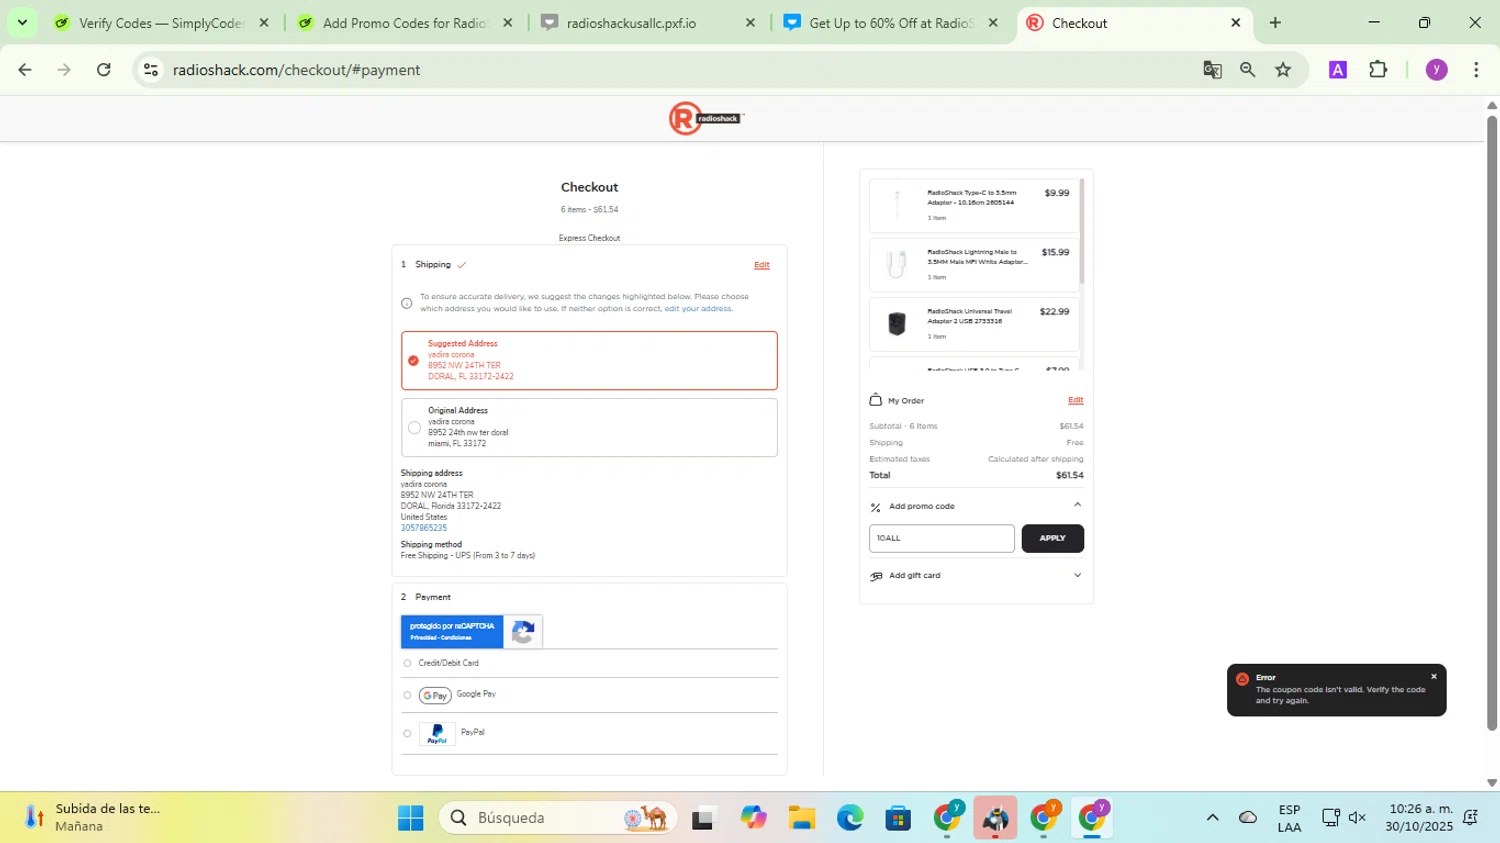The height and width of the screenshot is (843, 1500).
Task: Click the Windows taskbar search box
Action: [x=558, y=818]
